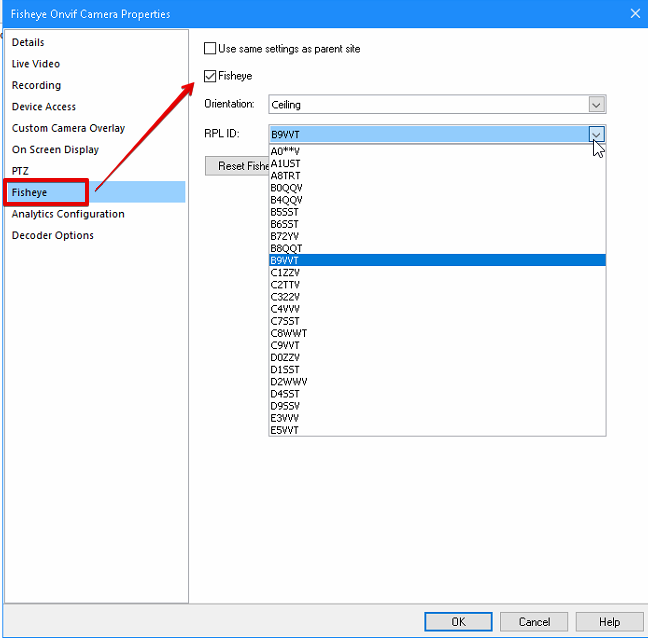Pick A8TRT in the dropdown list
Image resolution: width=648 pixels, height=638 pixels.
click(x=437, y=176)
